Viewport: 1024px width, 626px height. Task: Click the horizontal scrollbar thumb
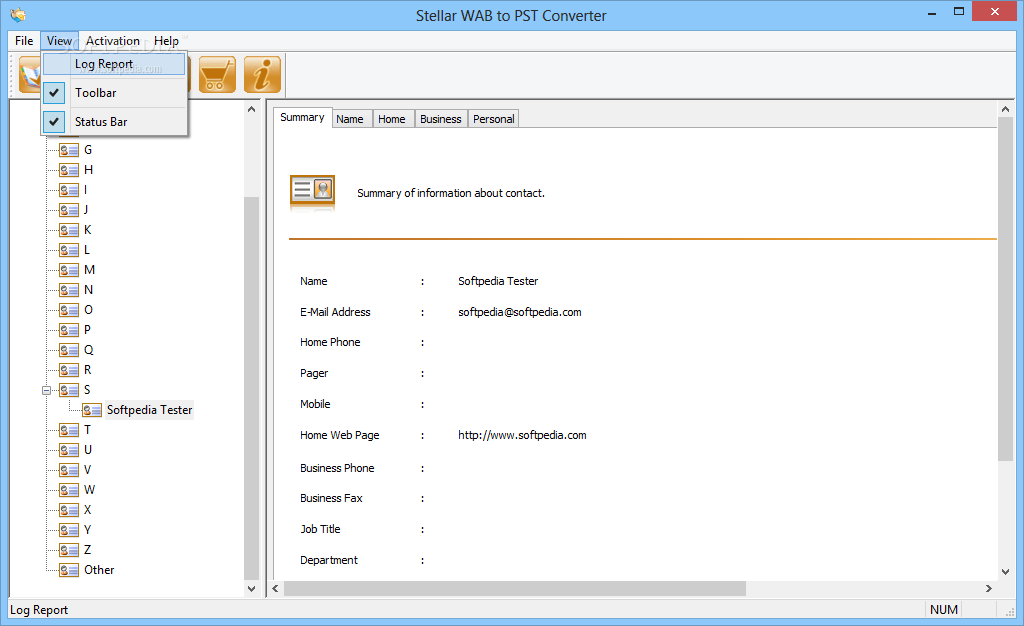[515, 588]
